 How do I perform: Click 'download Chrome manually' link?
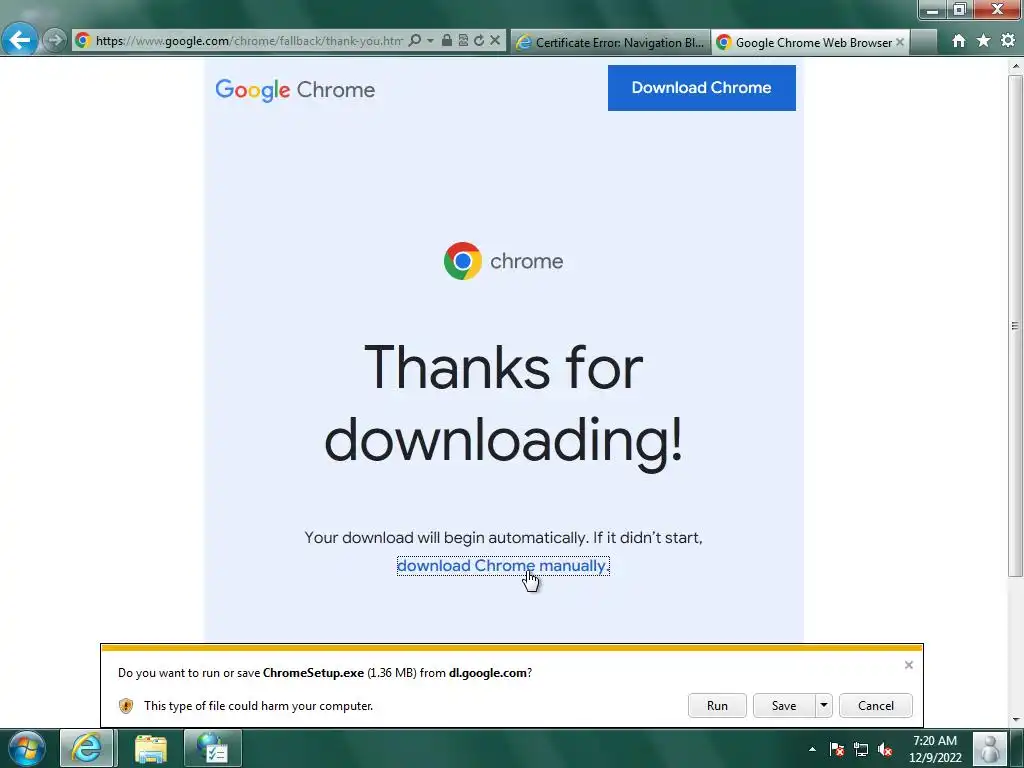503,566
